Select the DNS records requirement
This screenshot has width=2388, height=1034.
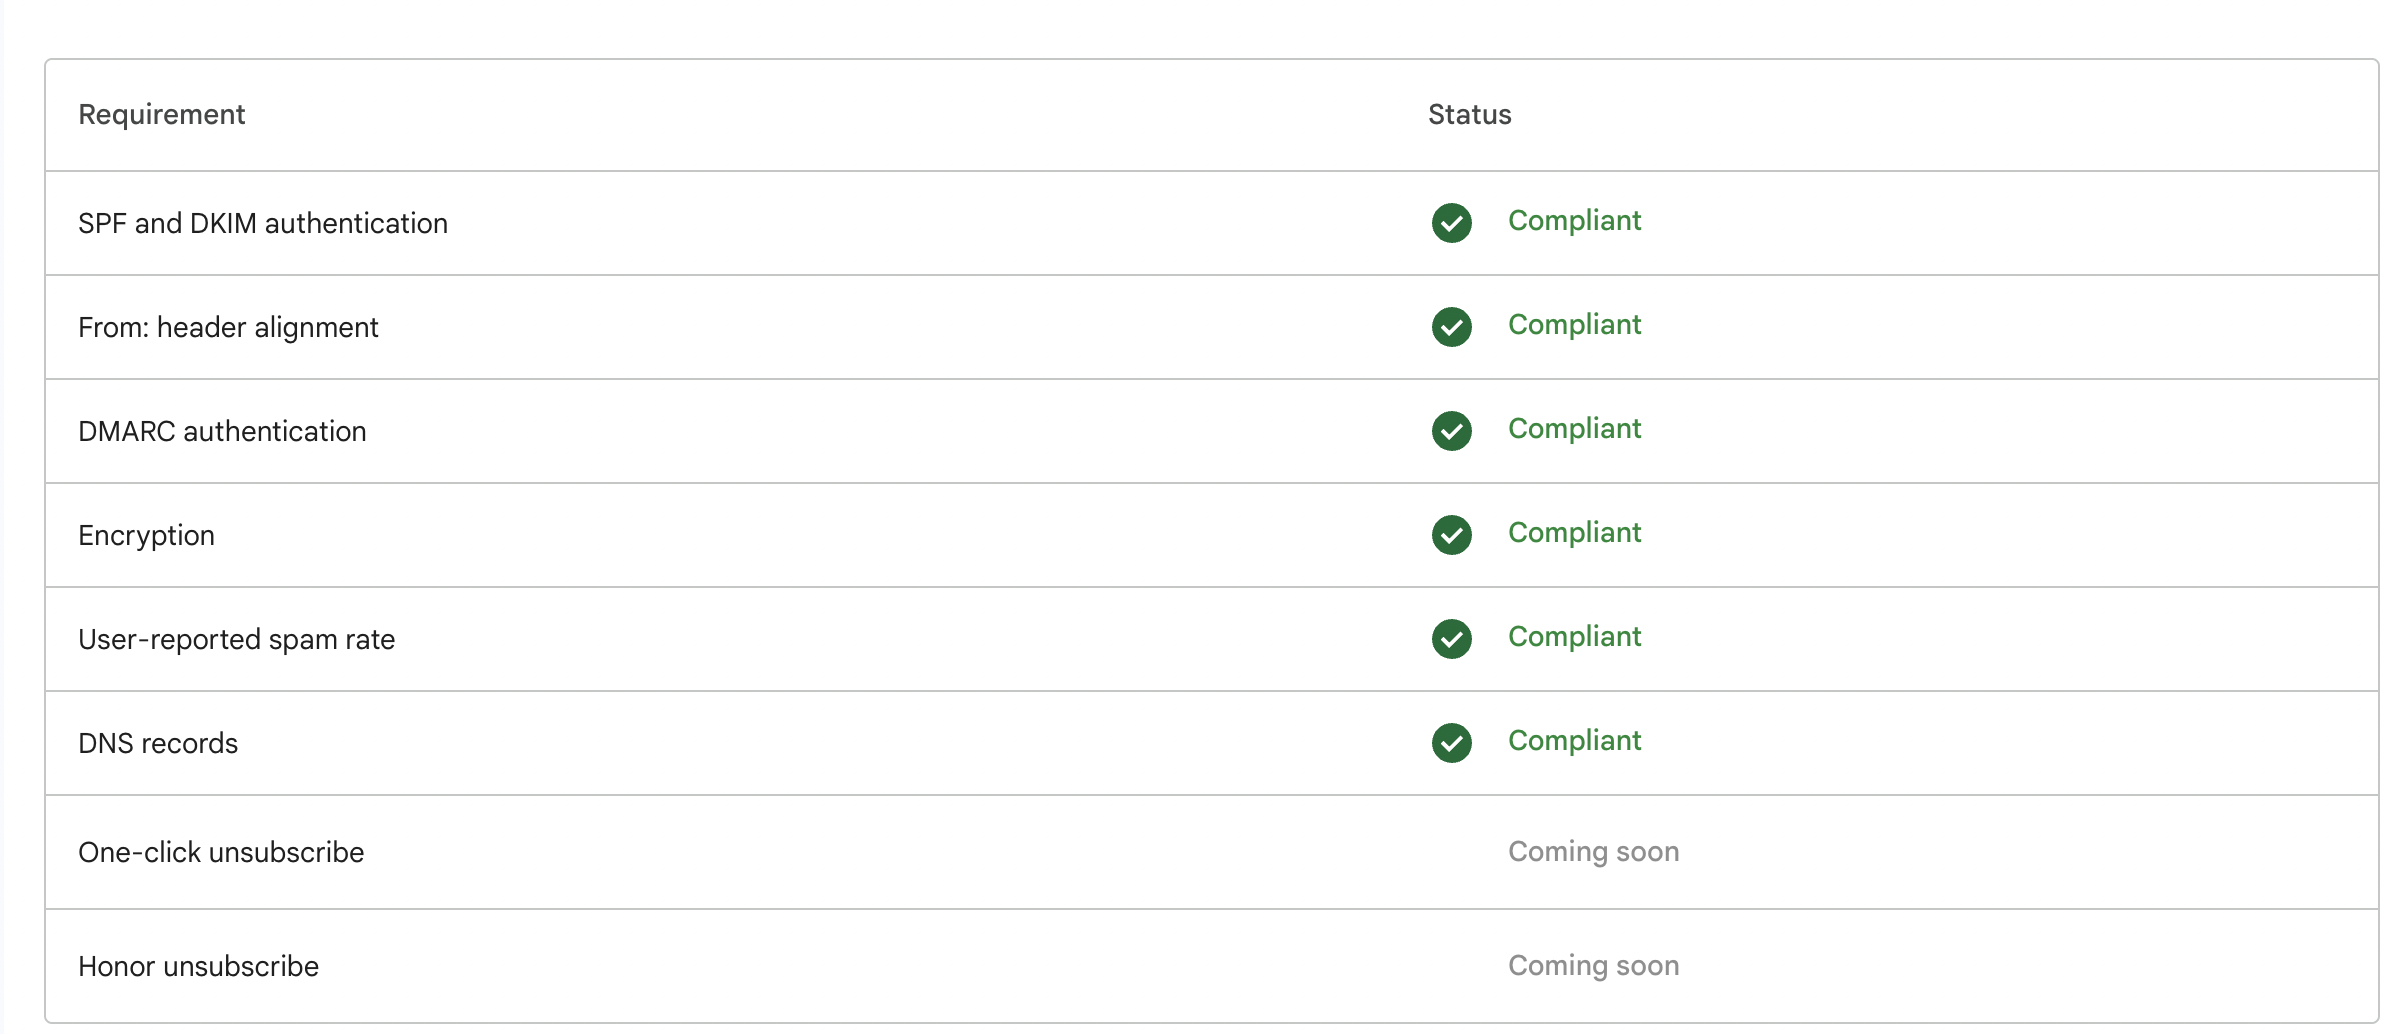point(158,743)
